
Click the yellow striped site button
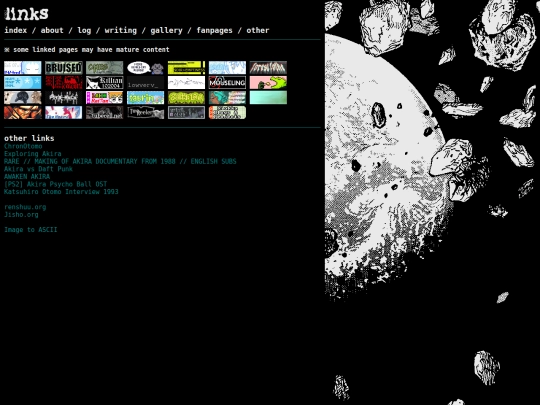(x=186, y=68)
